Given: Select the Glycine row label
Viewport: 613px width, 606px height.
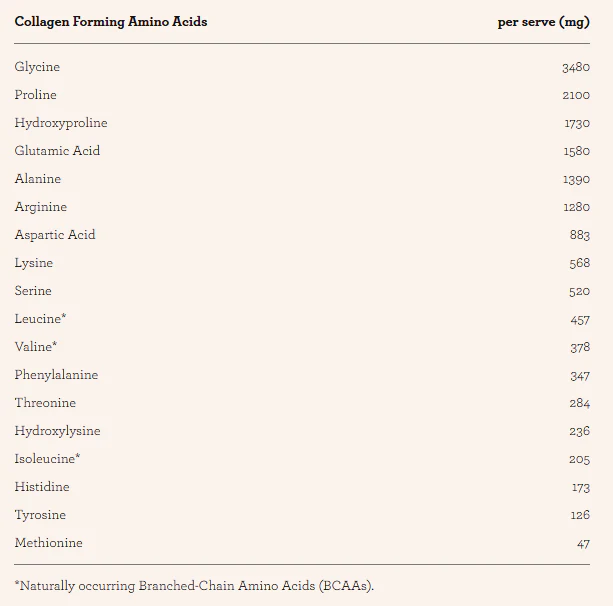Looking at the screenshot, I should [x=37, y=67].
